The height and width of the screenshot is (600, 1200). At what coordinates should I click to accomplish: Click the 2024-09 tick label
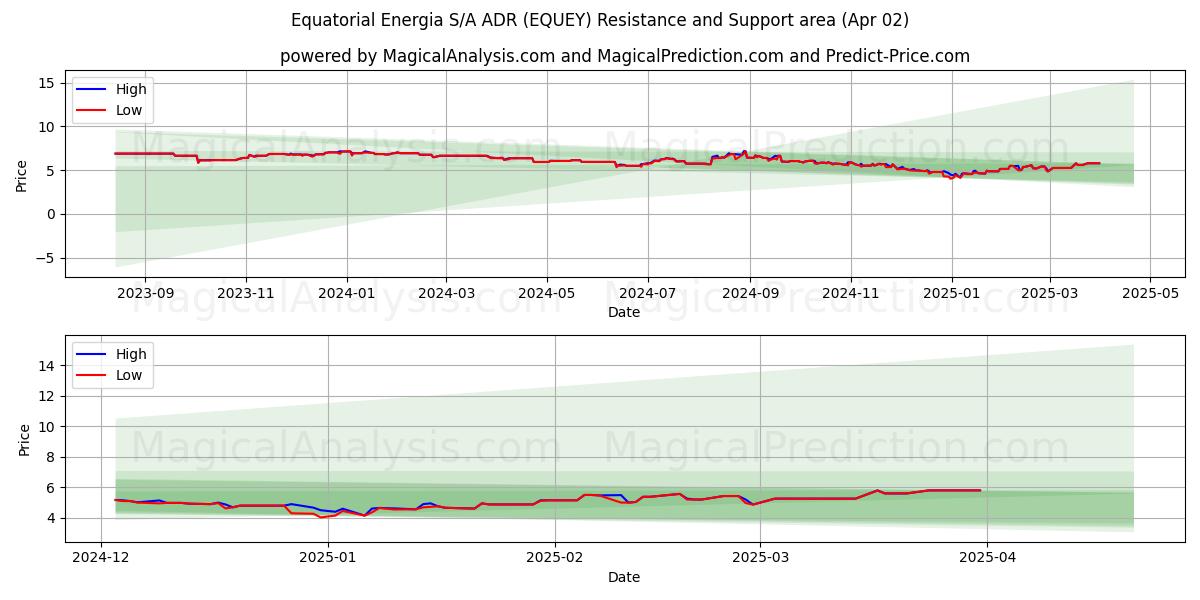click(x=750, y=293)
